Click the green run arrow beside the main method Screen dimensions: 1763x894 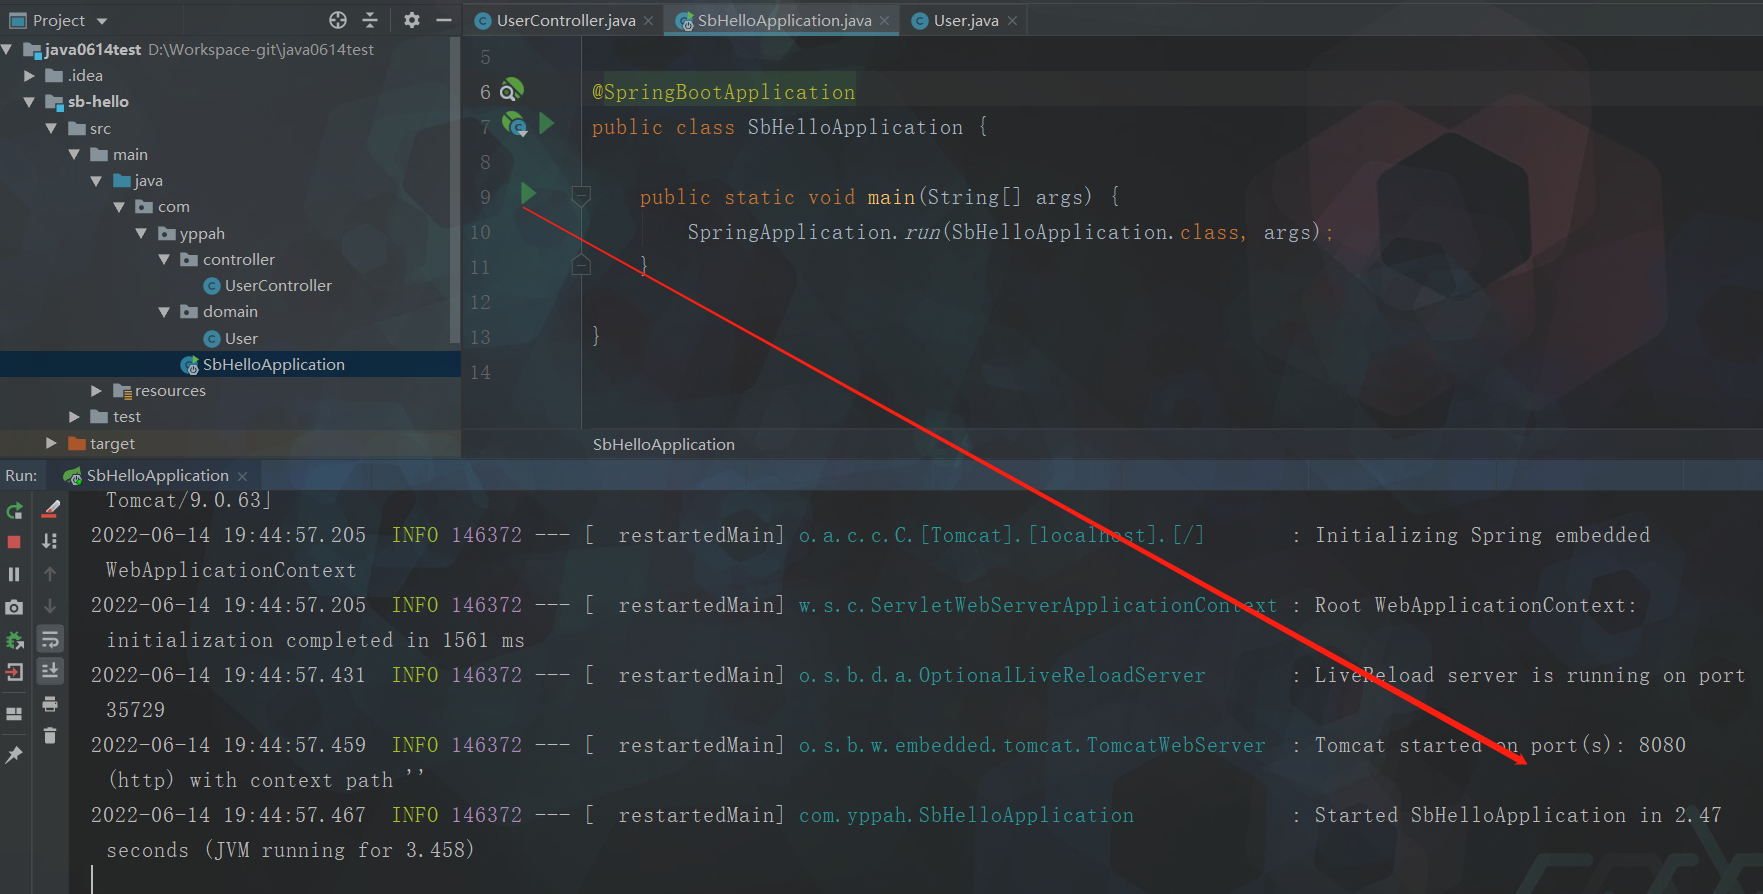point(528,193)
